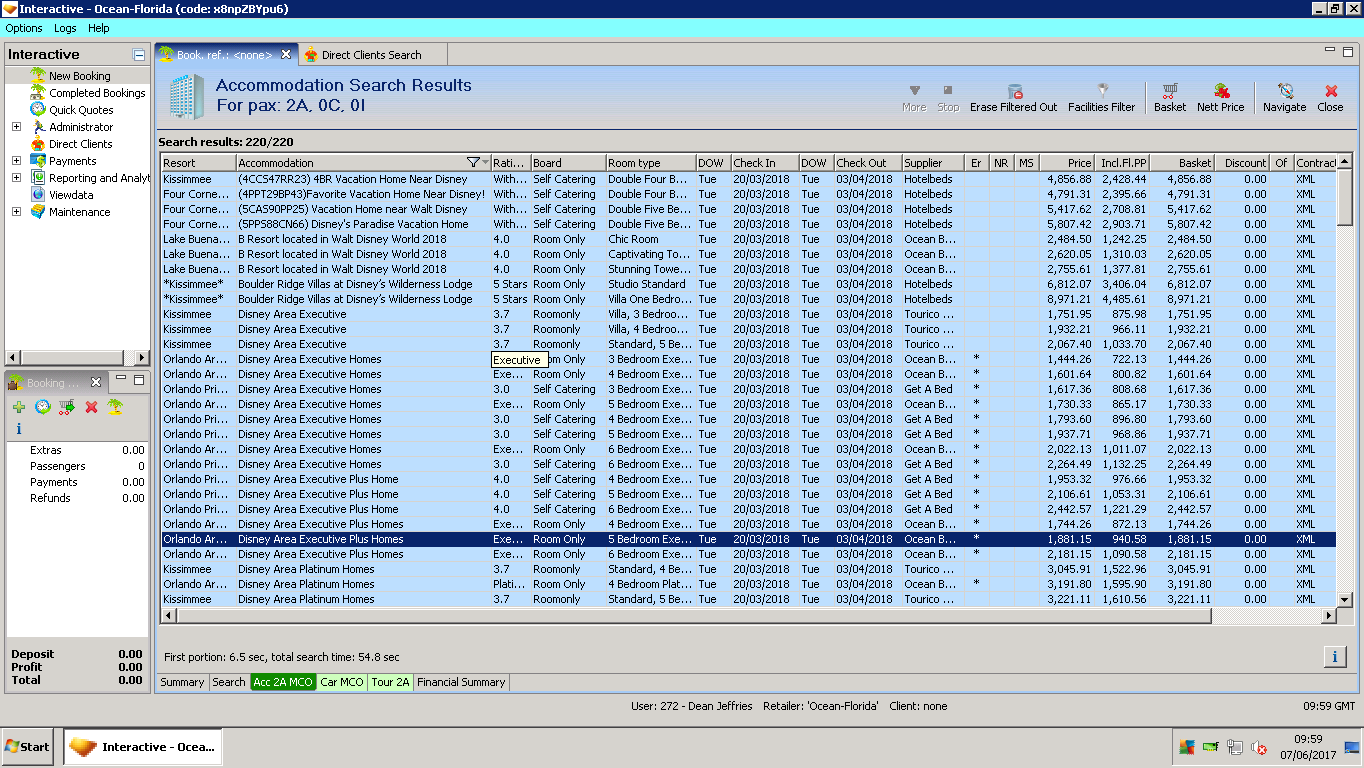Expand the Administrator tree node

pos(16,127)
